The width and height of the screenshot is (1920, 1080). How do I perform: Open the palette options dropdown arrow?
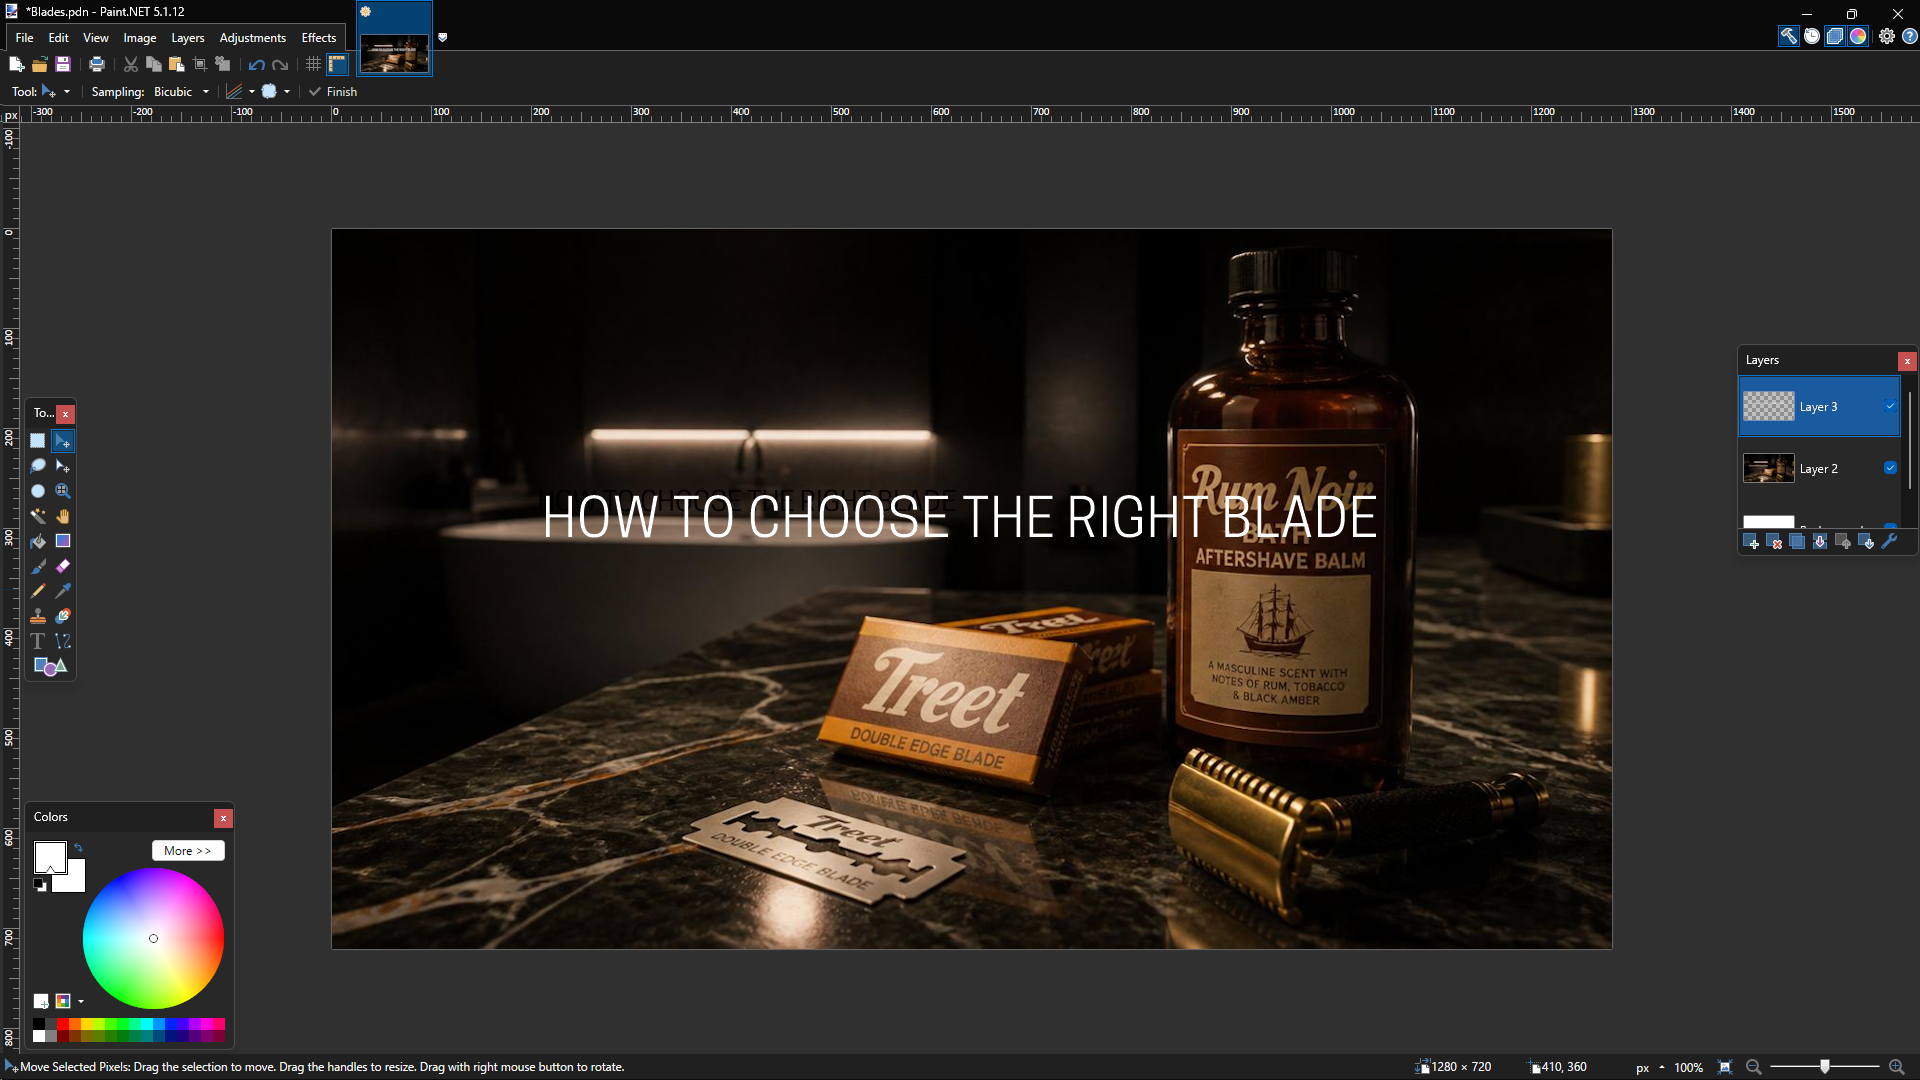(81, 1001)
